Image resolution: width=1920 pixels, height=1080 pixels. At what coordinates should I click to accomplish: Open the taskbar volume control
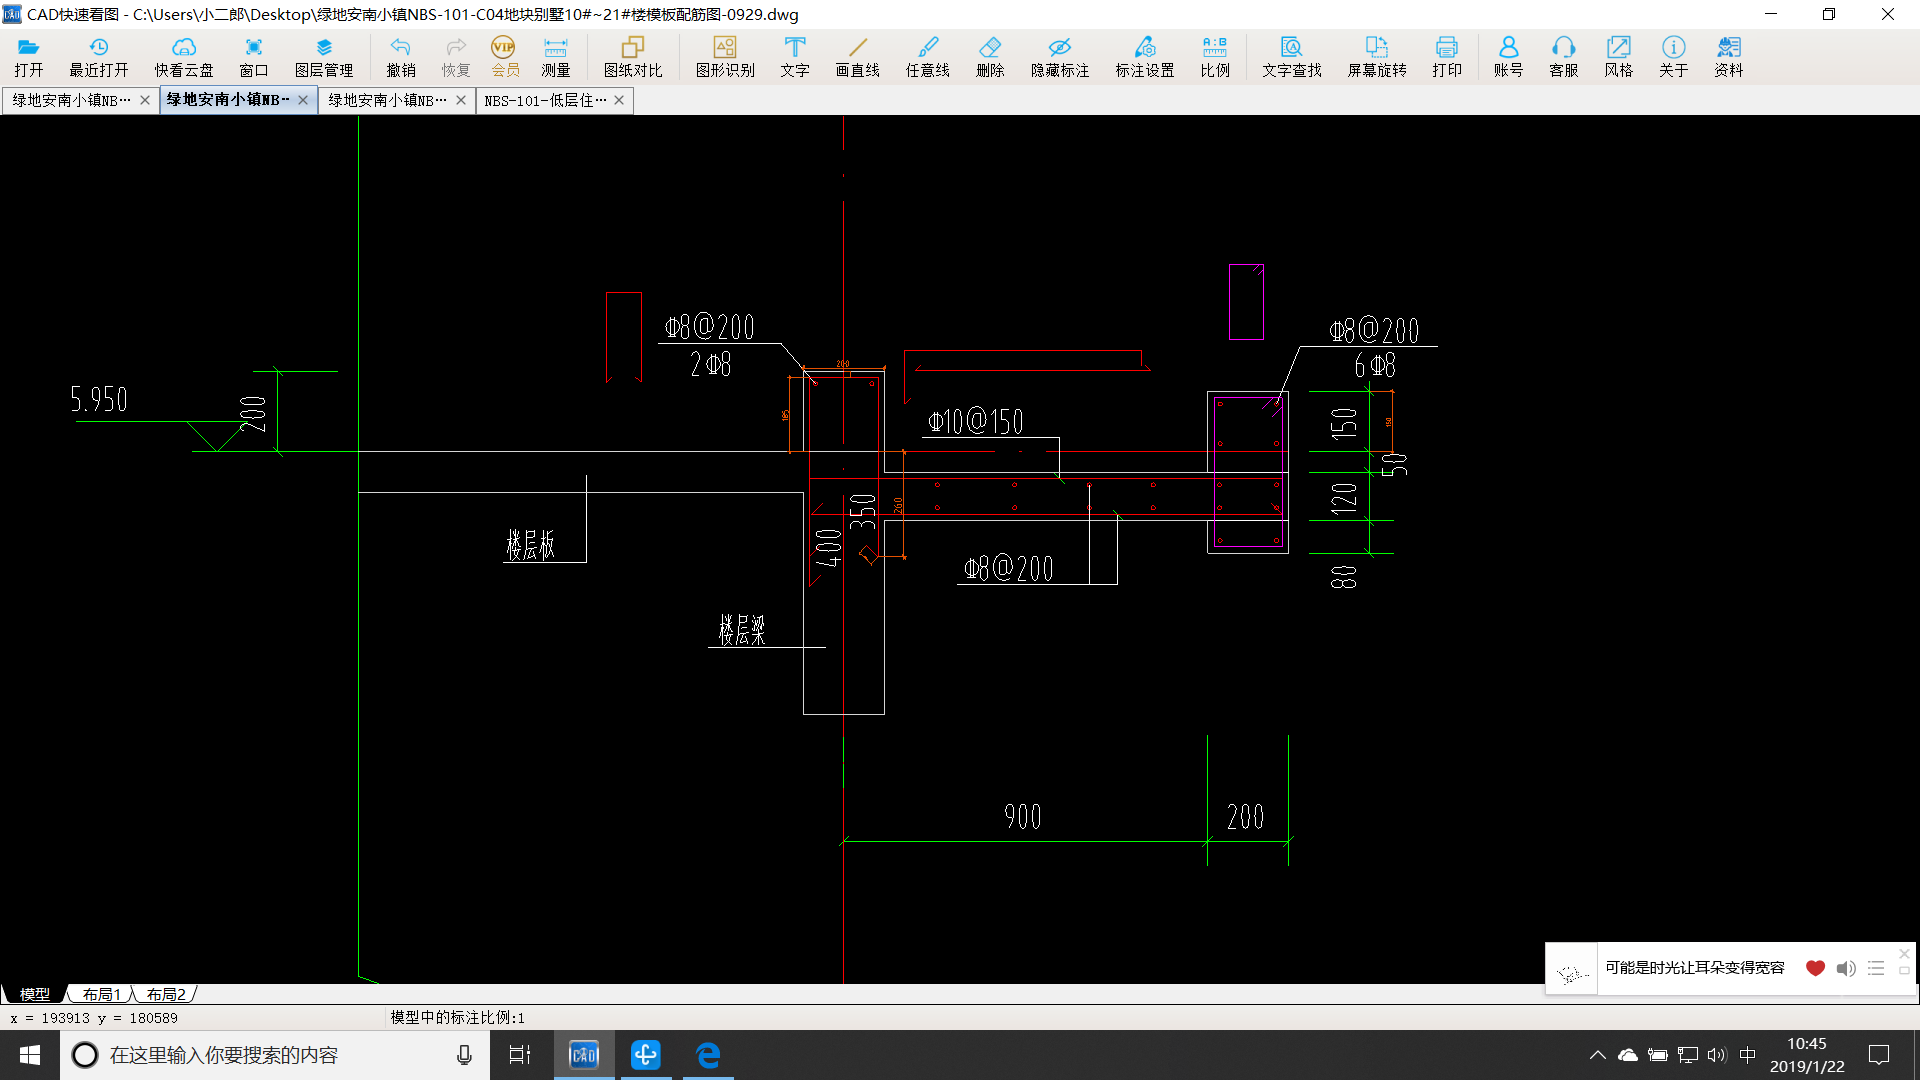pyautogui.click(x=1717, y=1055)
